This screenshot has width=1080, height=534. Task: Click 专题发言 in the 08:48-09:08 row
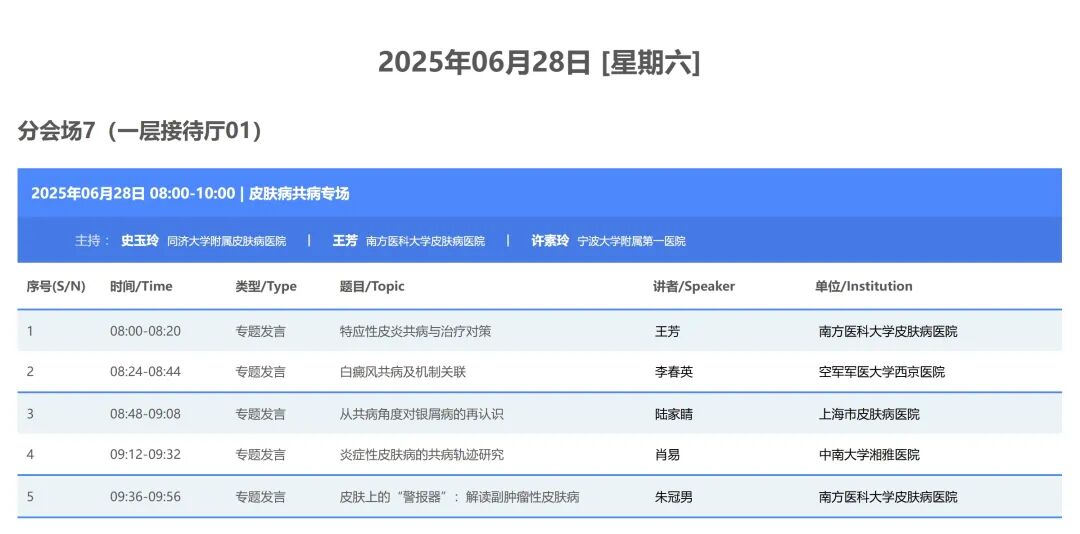(x=260, y=414)
